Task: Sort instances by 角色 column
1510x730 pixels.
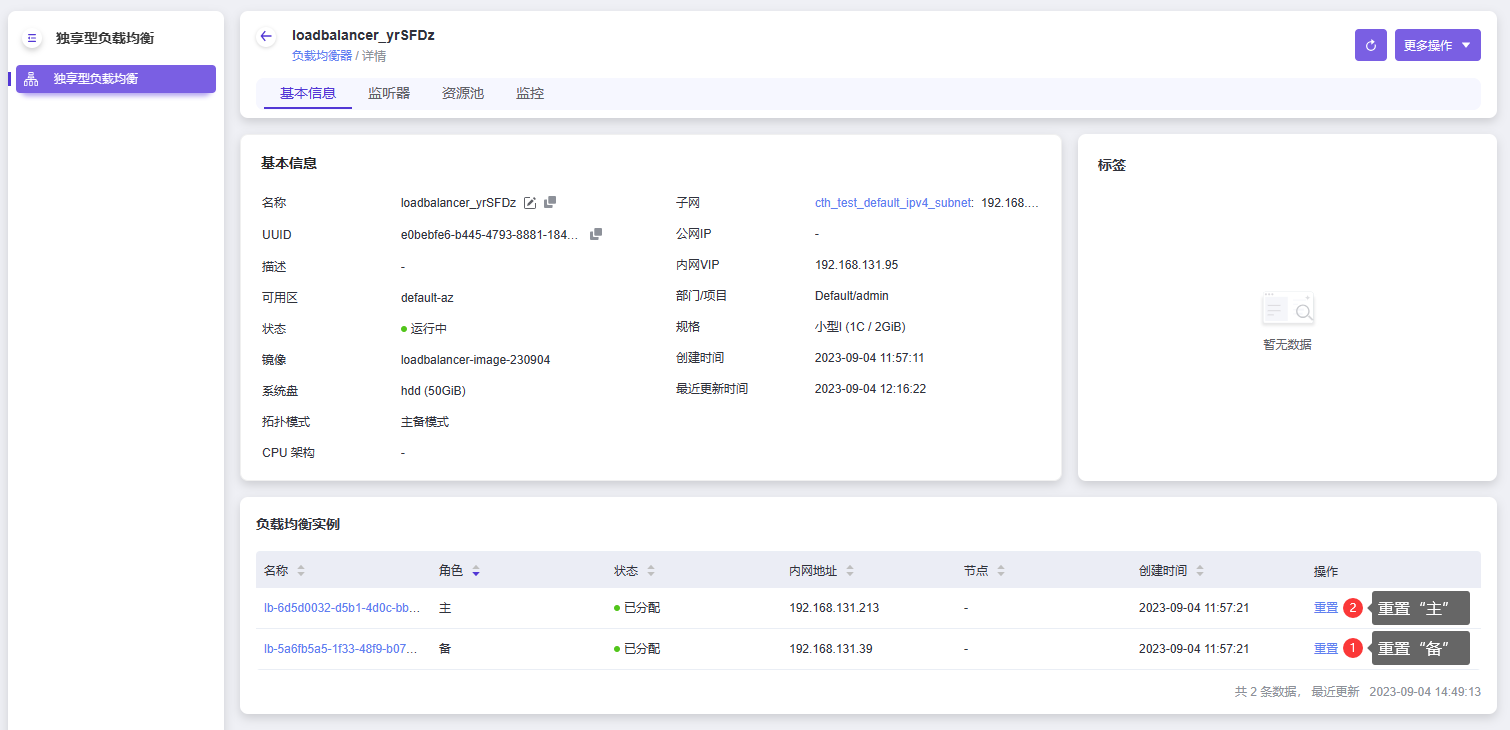Action: click(476, 571)
